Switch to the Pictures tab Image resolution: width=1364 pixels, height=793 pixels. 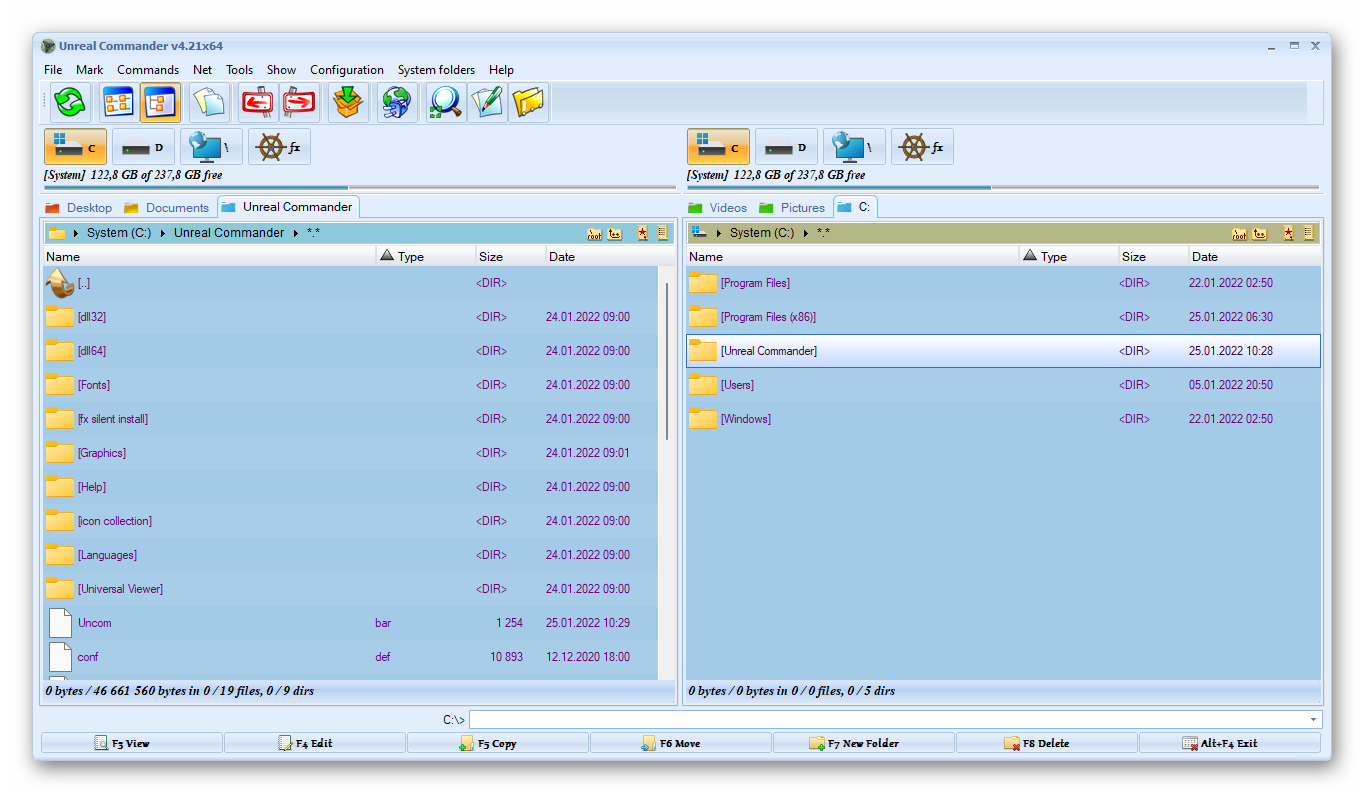[x=792, y=208]
